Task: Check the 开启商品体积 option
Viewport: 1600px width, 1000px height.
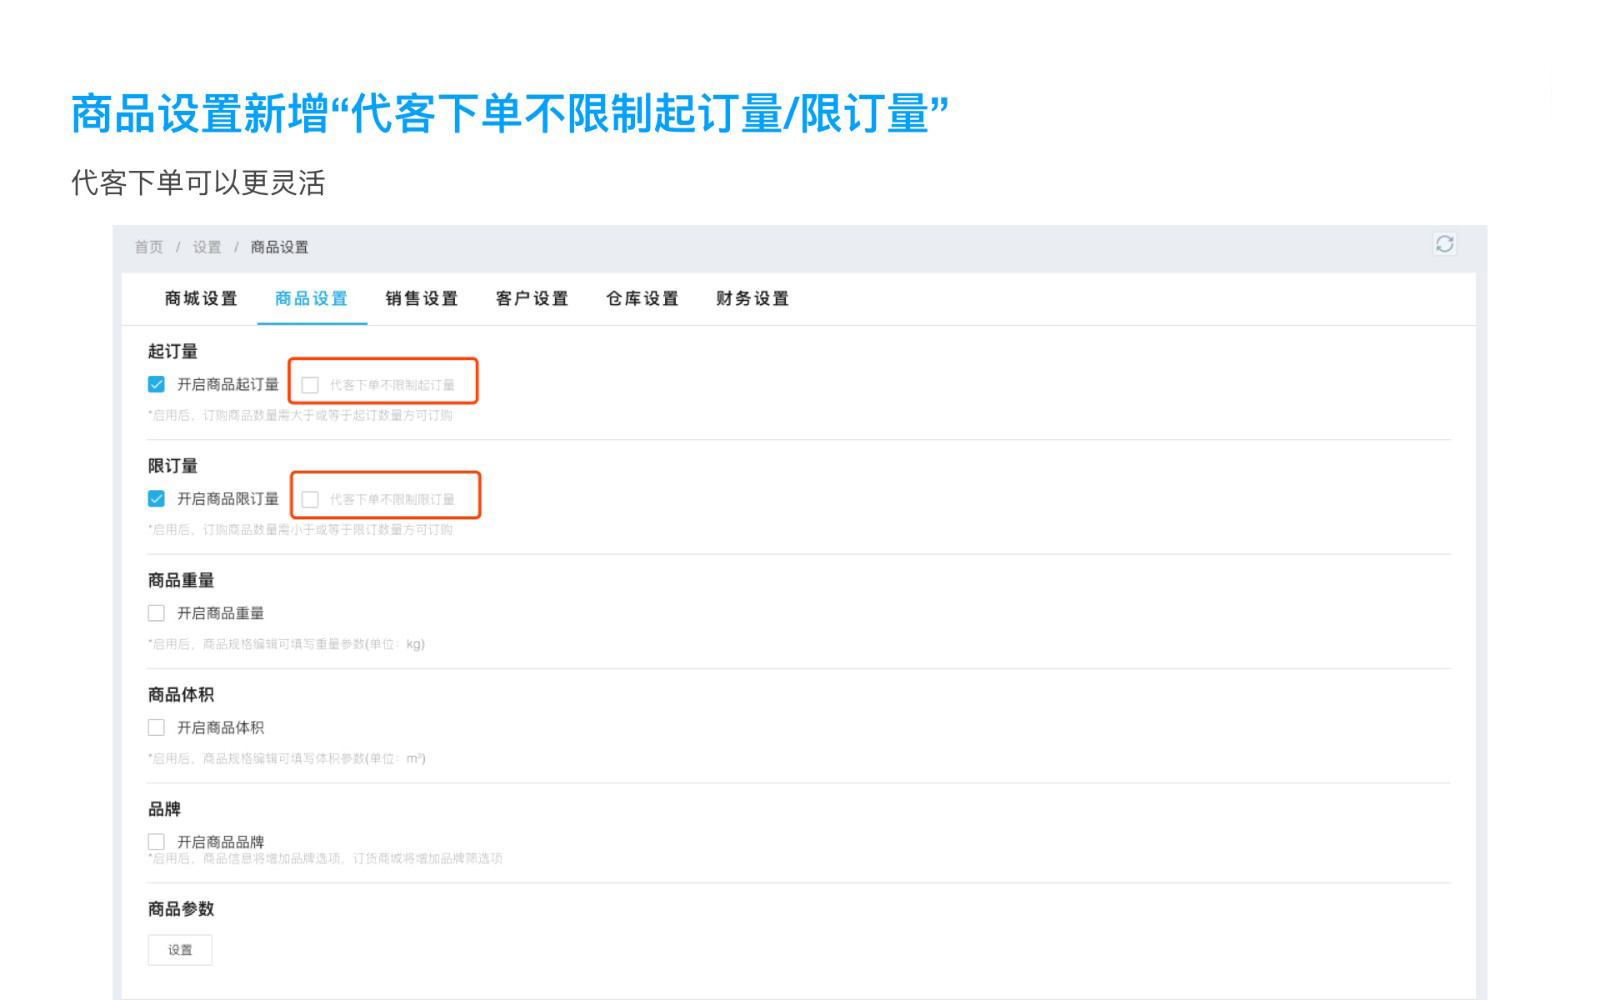Action: pos(157,728)
